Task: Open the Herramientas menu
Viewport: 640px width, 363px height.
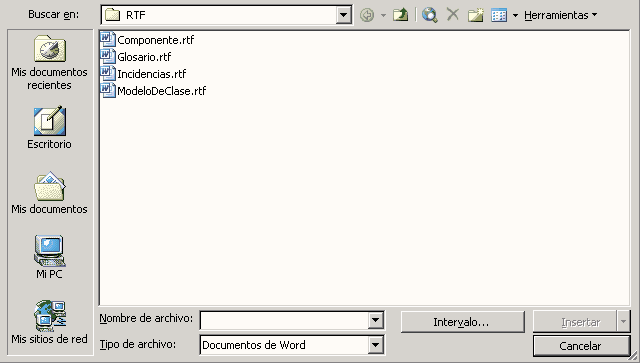Action: click(x=560, y=15)
